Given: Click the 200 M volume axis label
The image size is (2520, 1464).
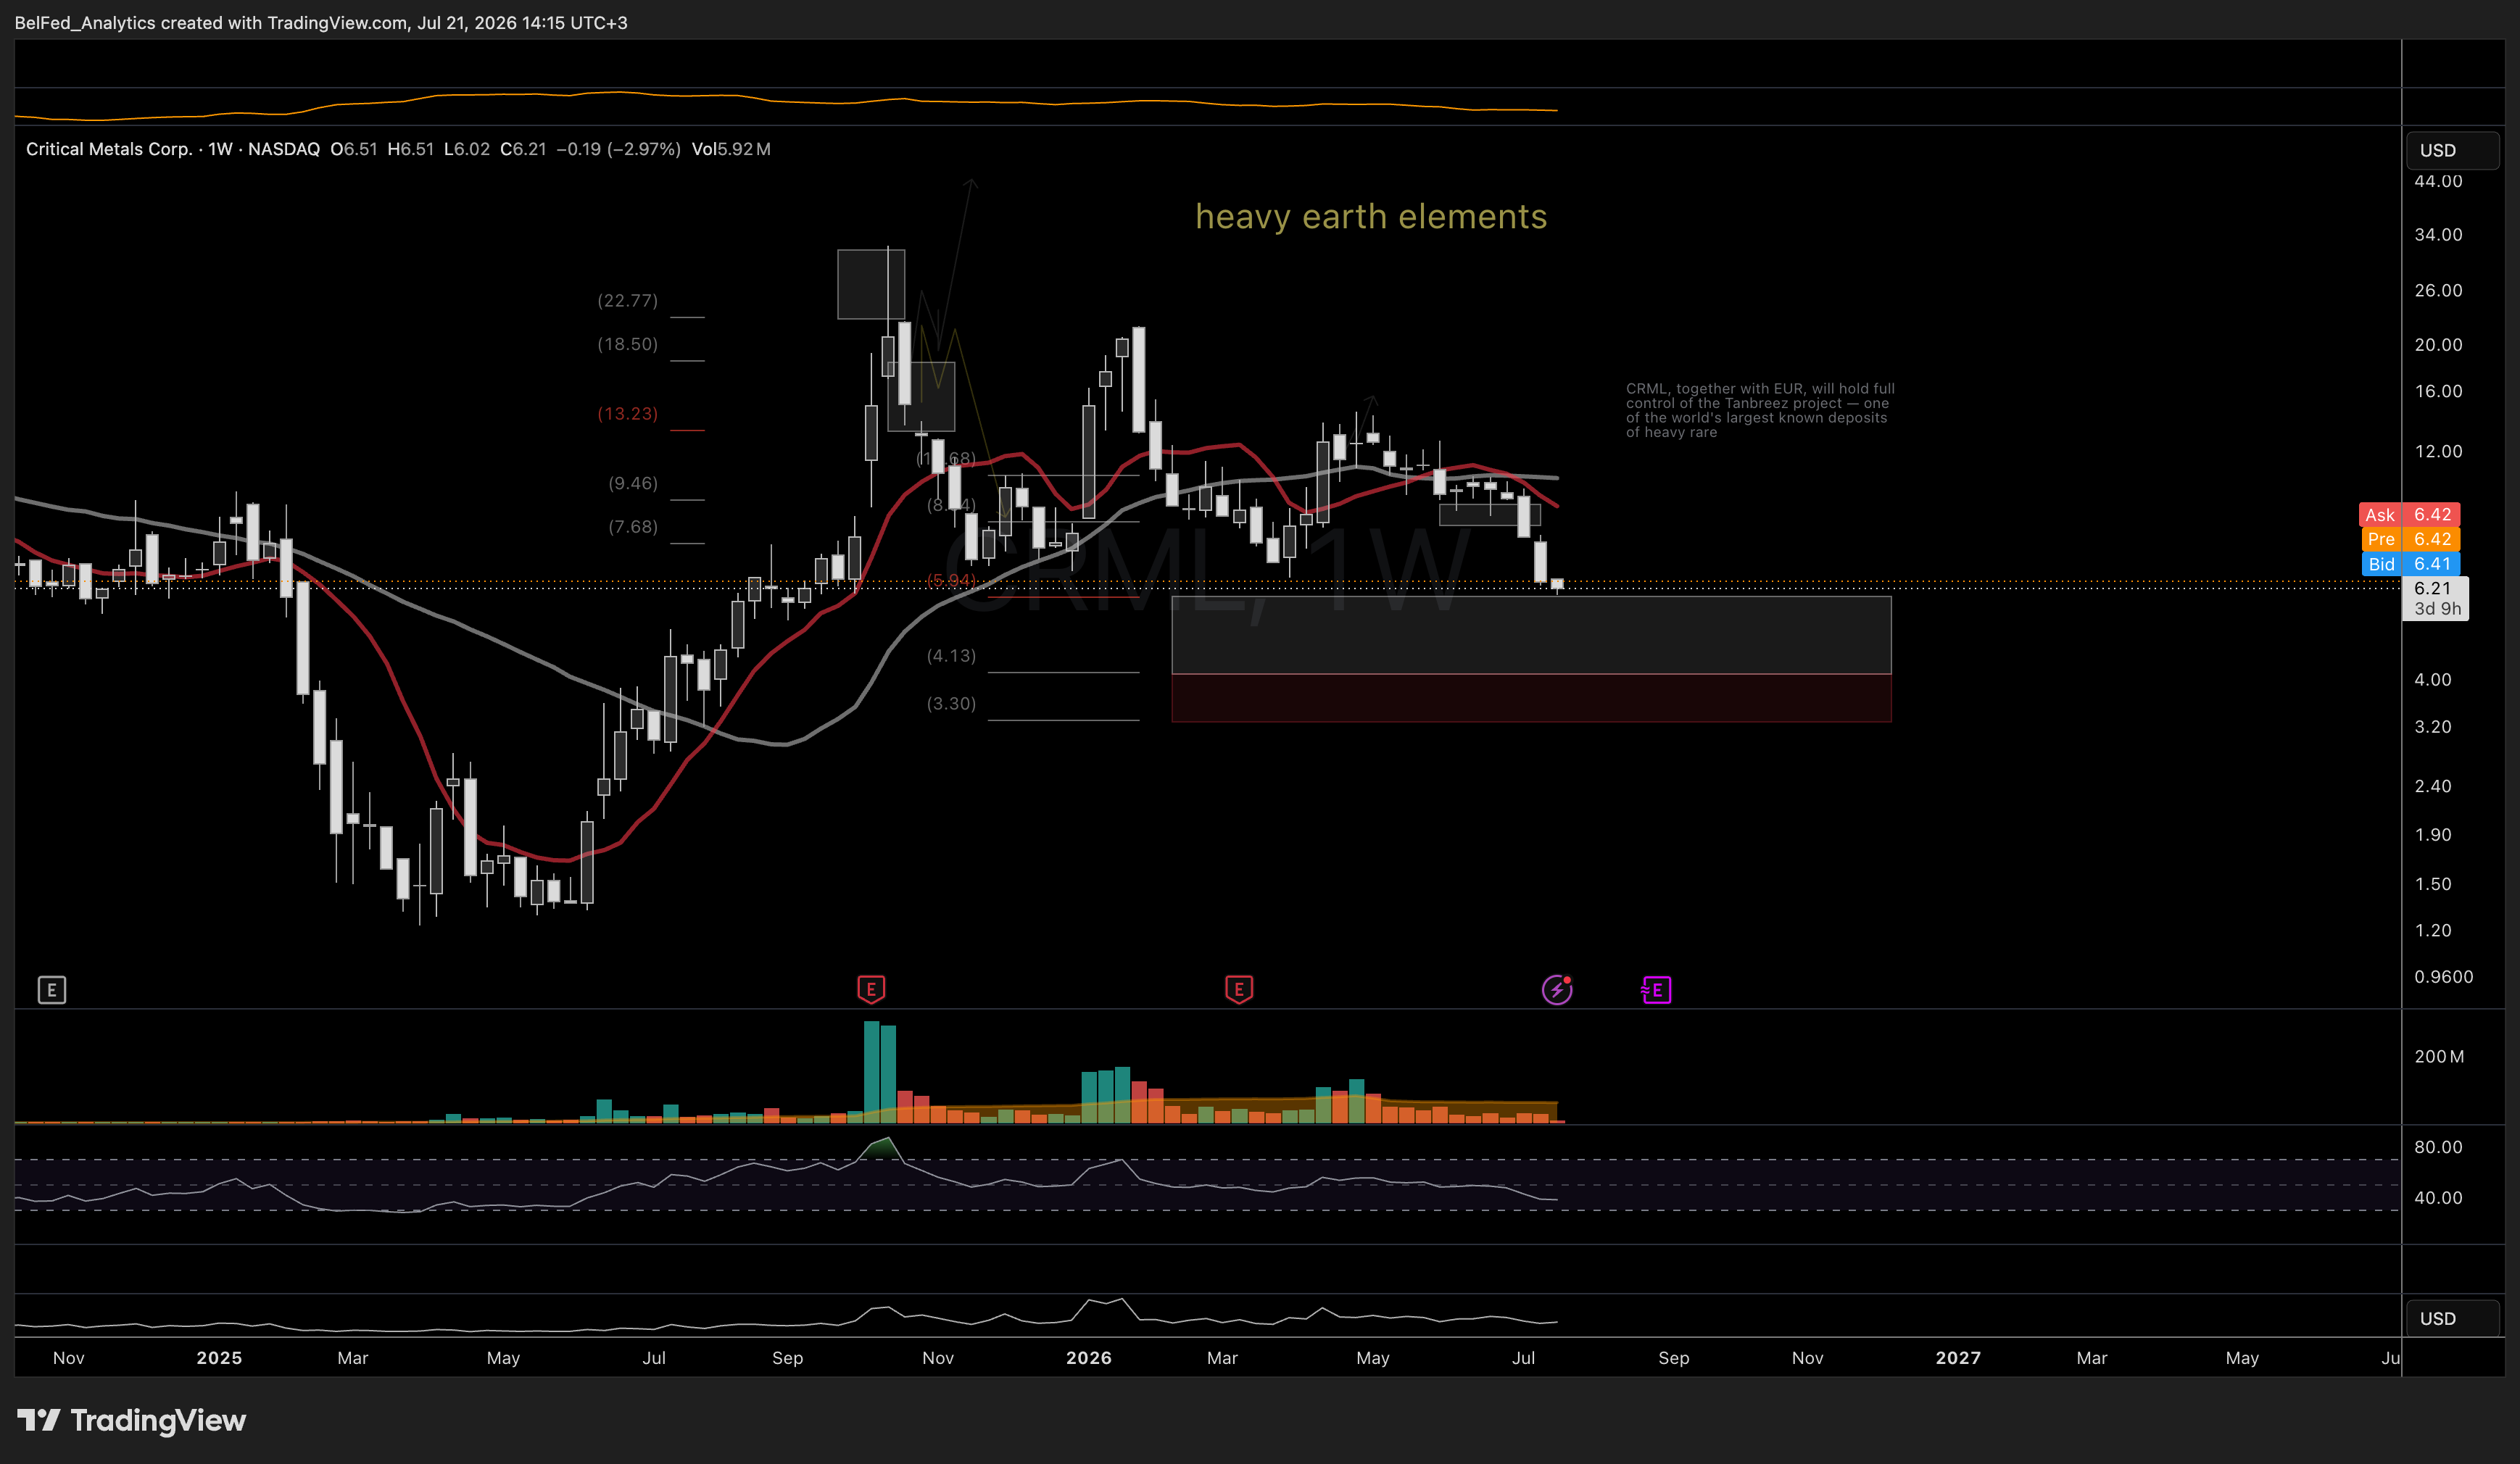Looking at the screenshot, I should (x=2439, y=1056).
